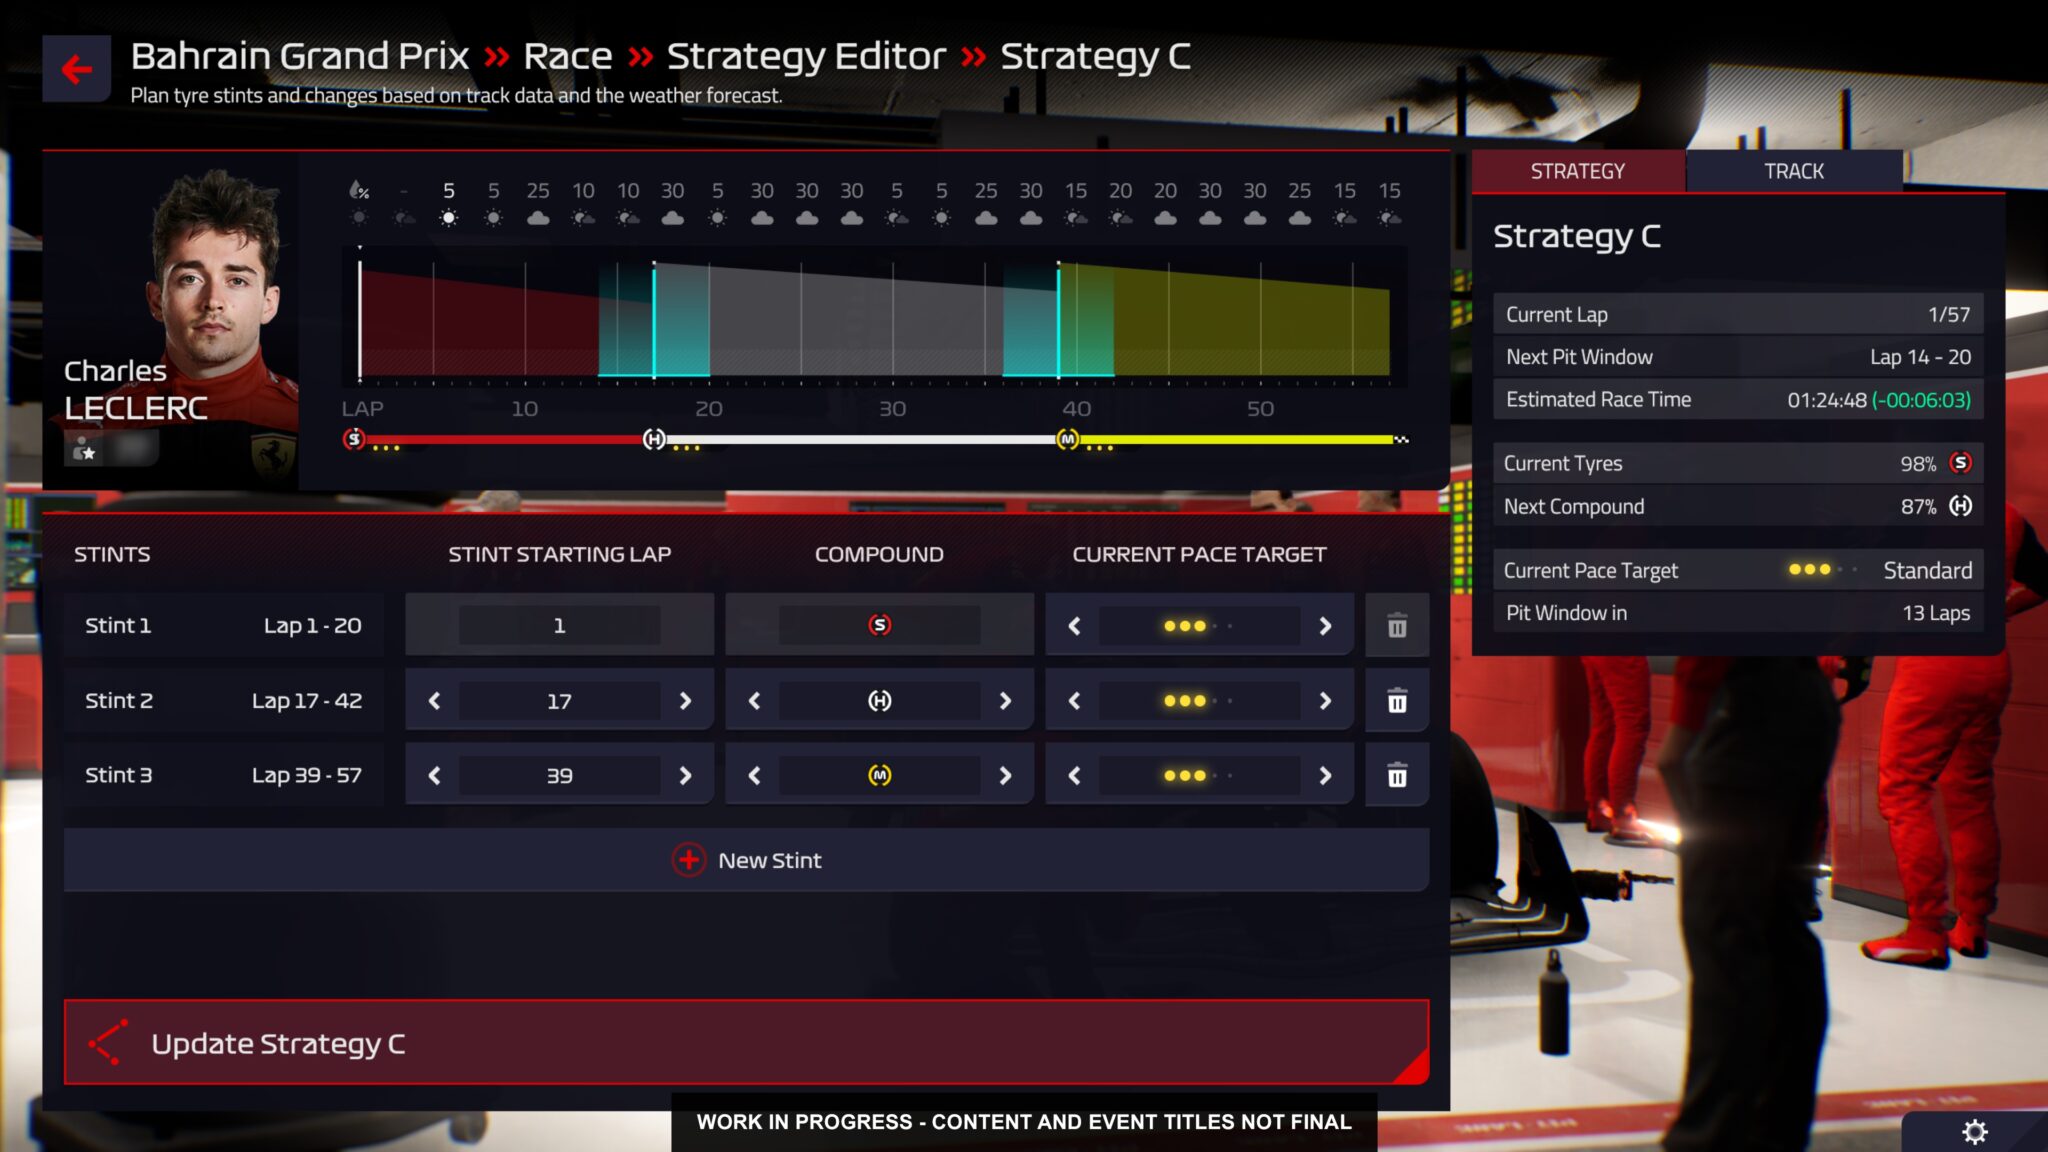Switch to the TRACK tab
The height and width of the screenshot is (1152, 2048).
(1793, 170)
